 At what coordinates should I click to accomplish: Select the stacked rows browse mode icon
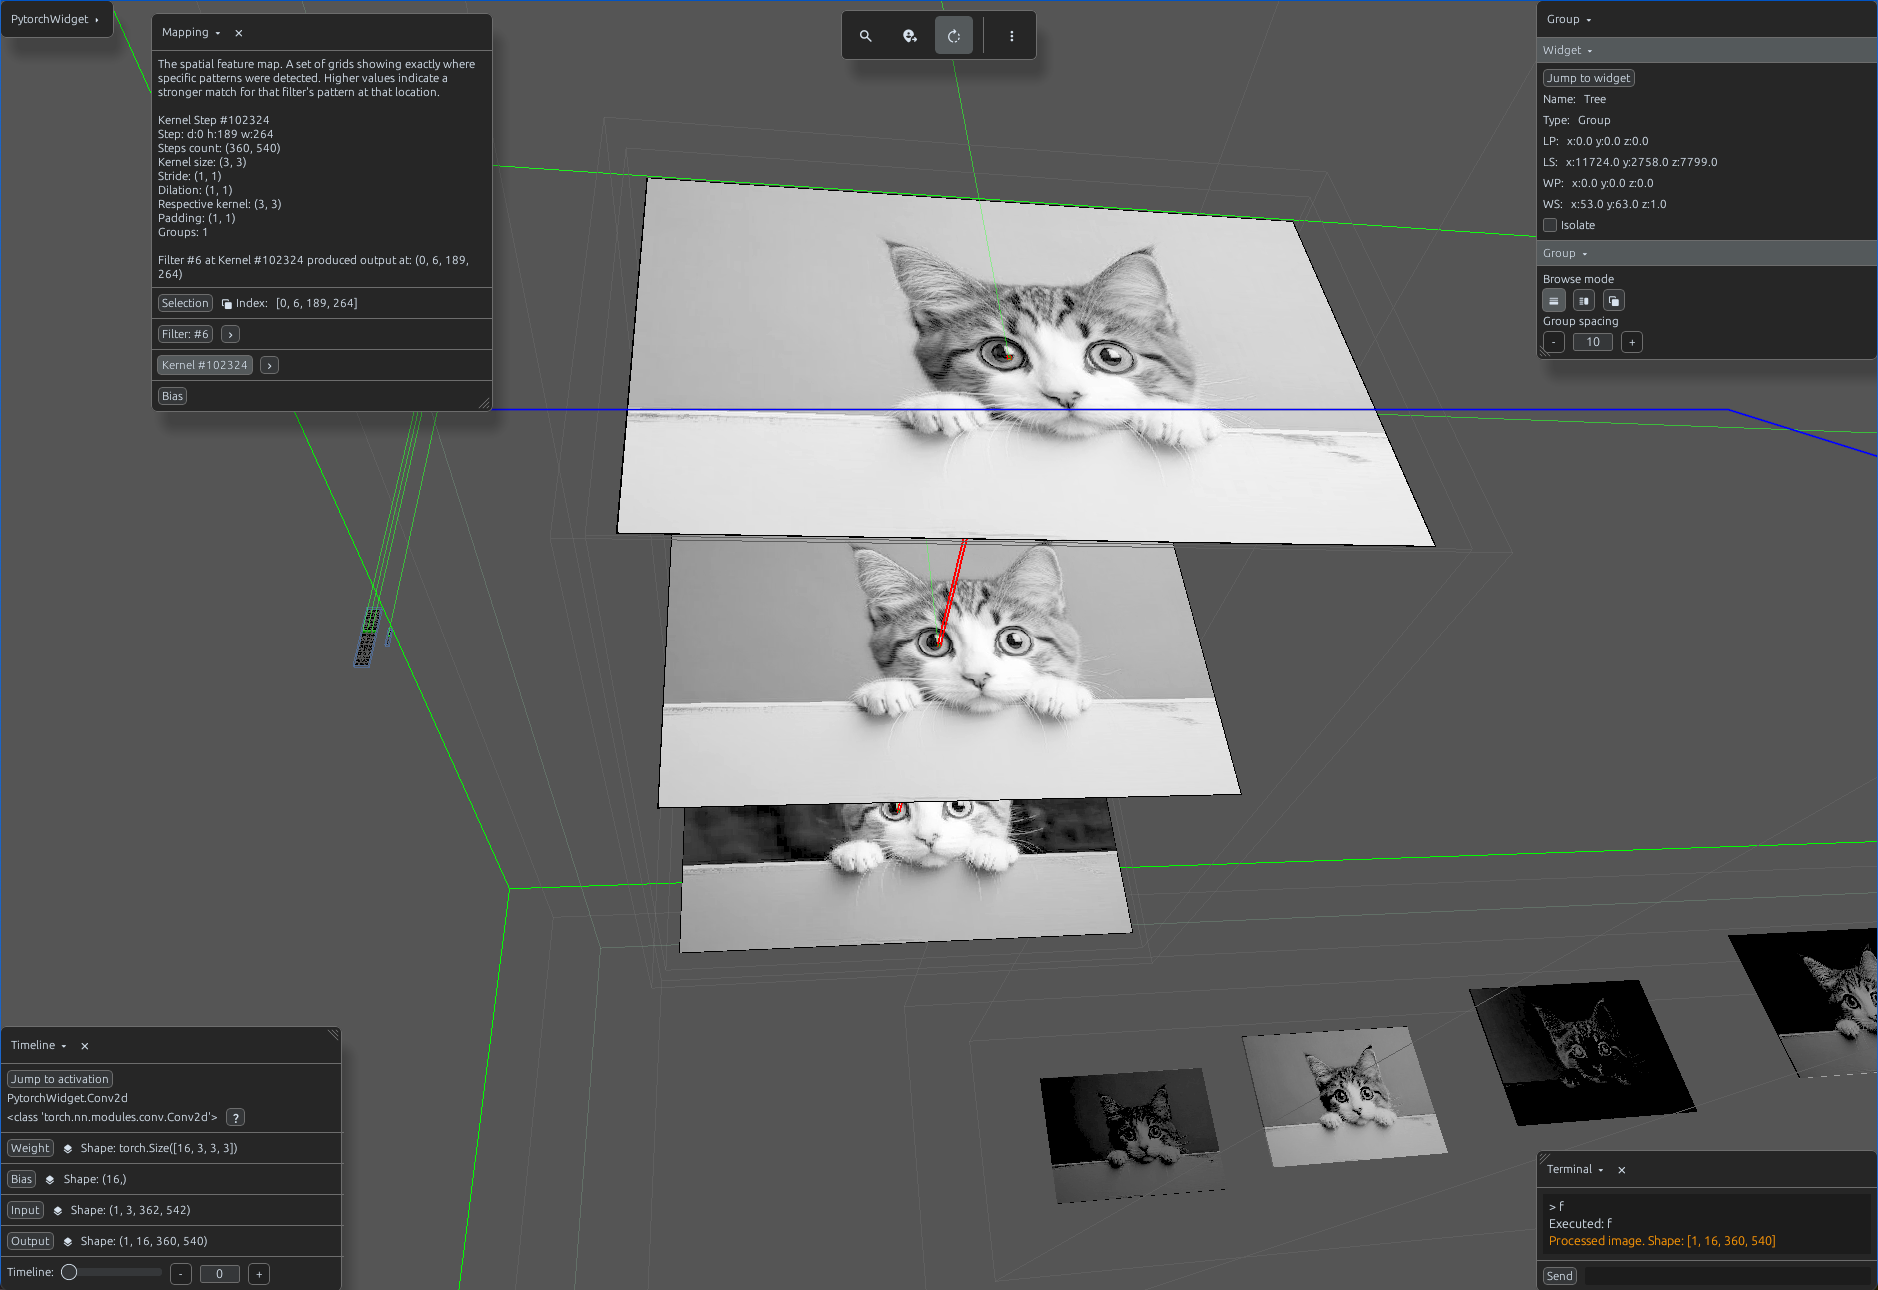point(1554,301)
